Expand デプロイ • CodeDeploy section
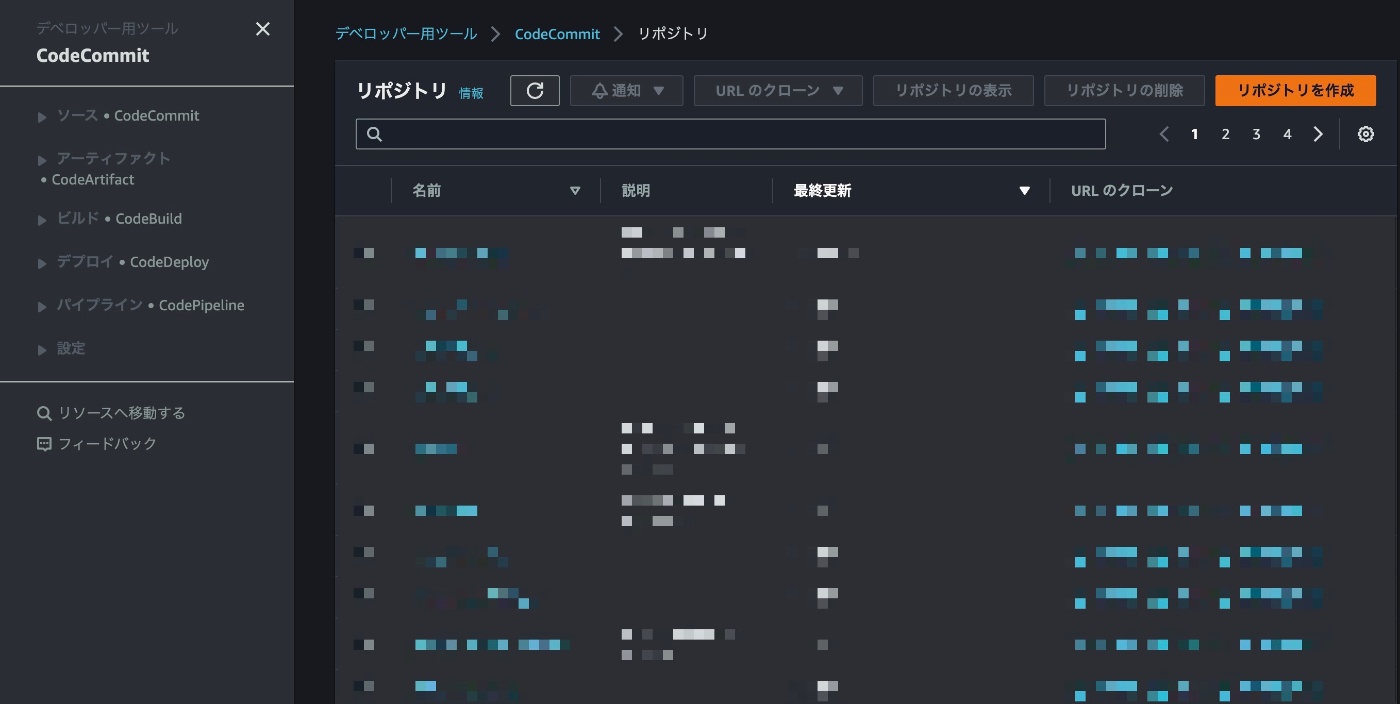Screen dimensions: 1400x704 (42, 263)
